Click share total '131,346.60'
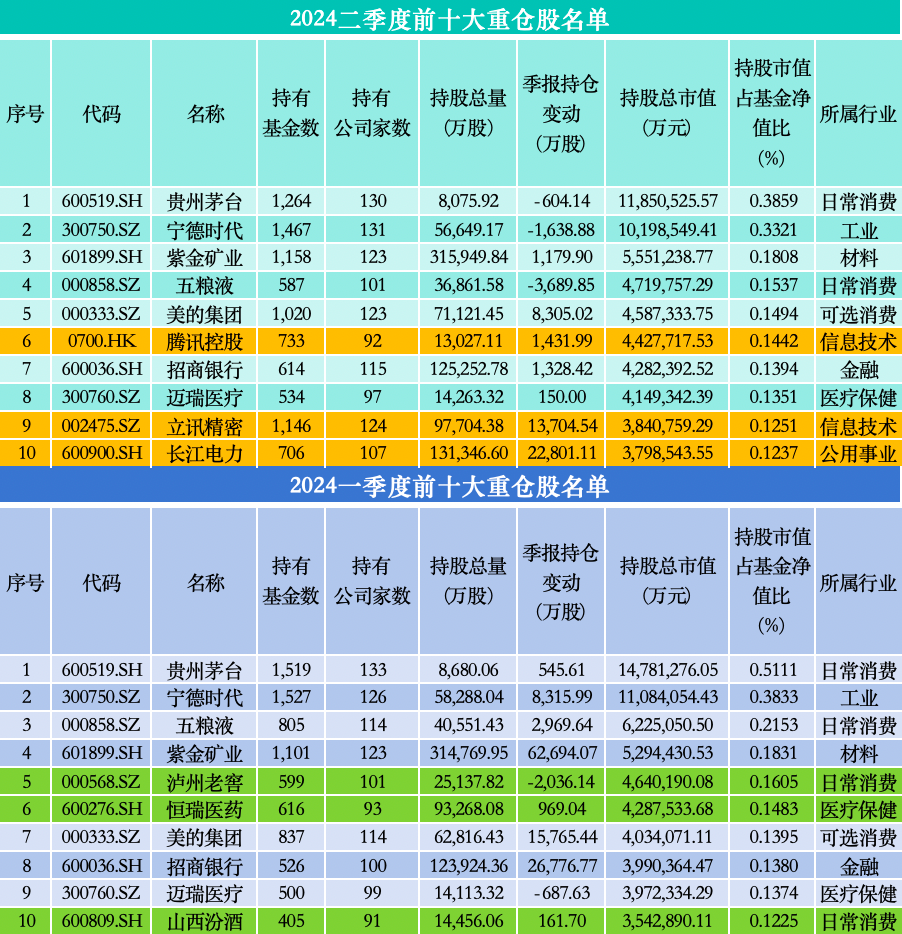 pyautogui.click(x=469, y=453)
